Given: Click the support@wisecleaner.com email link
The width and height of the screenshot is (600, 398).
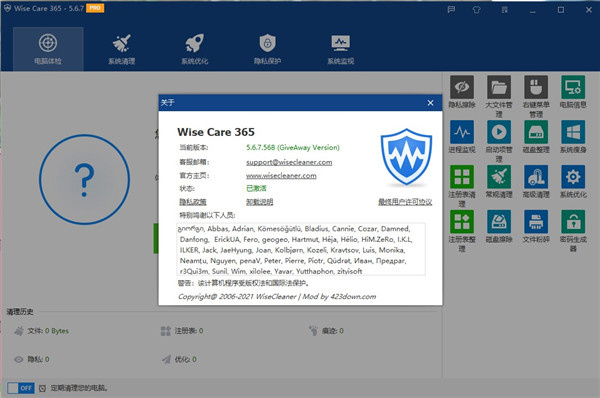Looking at the screenshot, I should click(289, 162).
